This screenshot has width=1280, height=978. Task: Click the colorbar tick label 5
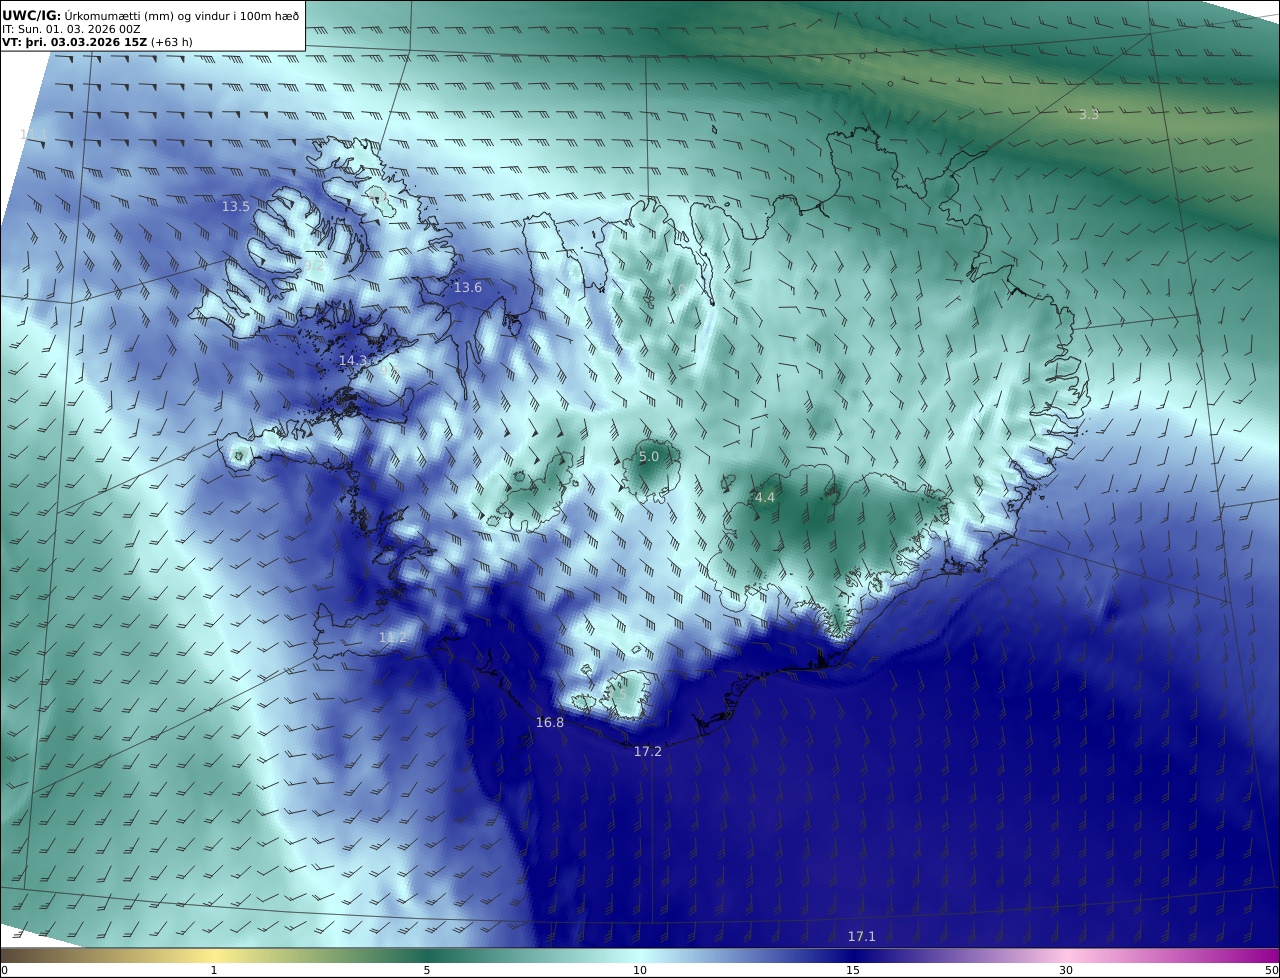pyautogui.click(x=427, y=970)
